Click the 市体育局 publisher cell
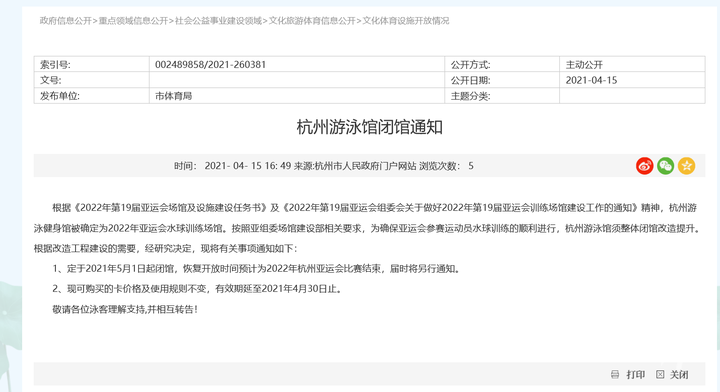 pyautogui.click(x=297, y=95)
